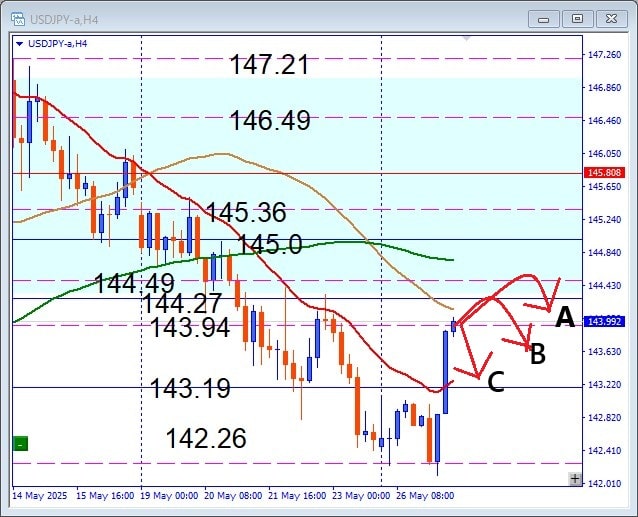
Task: Click the 147.21 level text label
Action: click(x=269, y=65)
